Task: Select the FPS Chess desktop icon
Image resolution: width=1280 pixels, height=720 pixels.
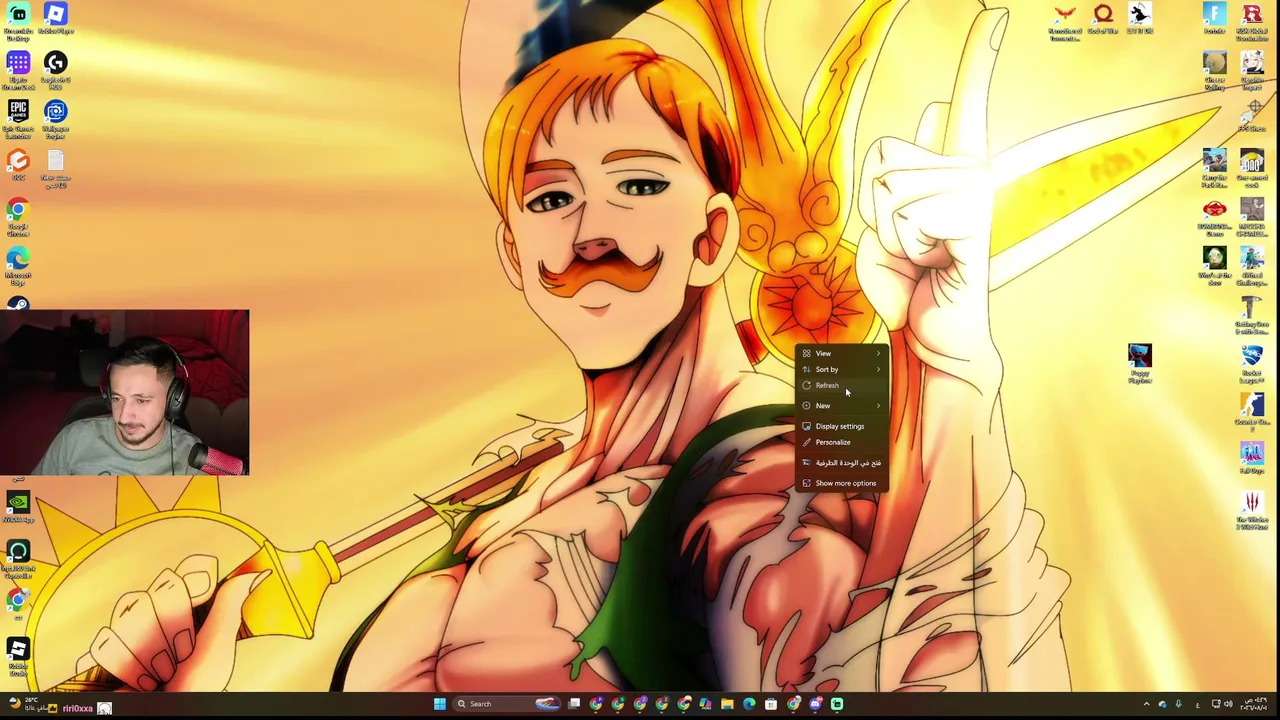Action: (x=1252, y=116)
